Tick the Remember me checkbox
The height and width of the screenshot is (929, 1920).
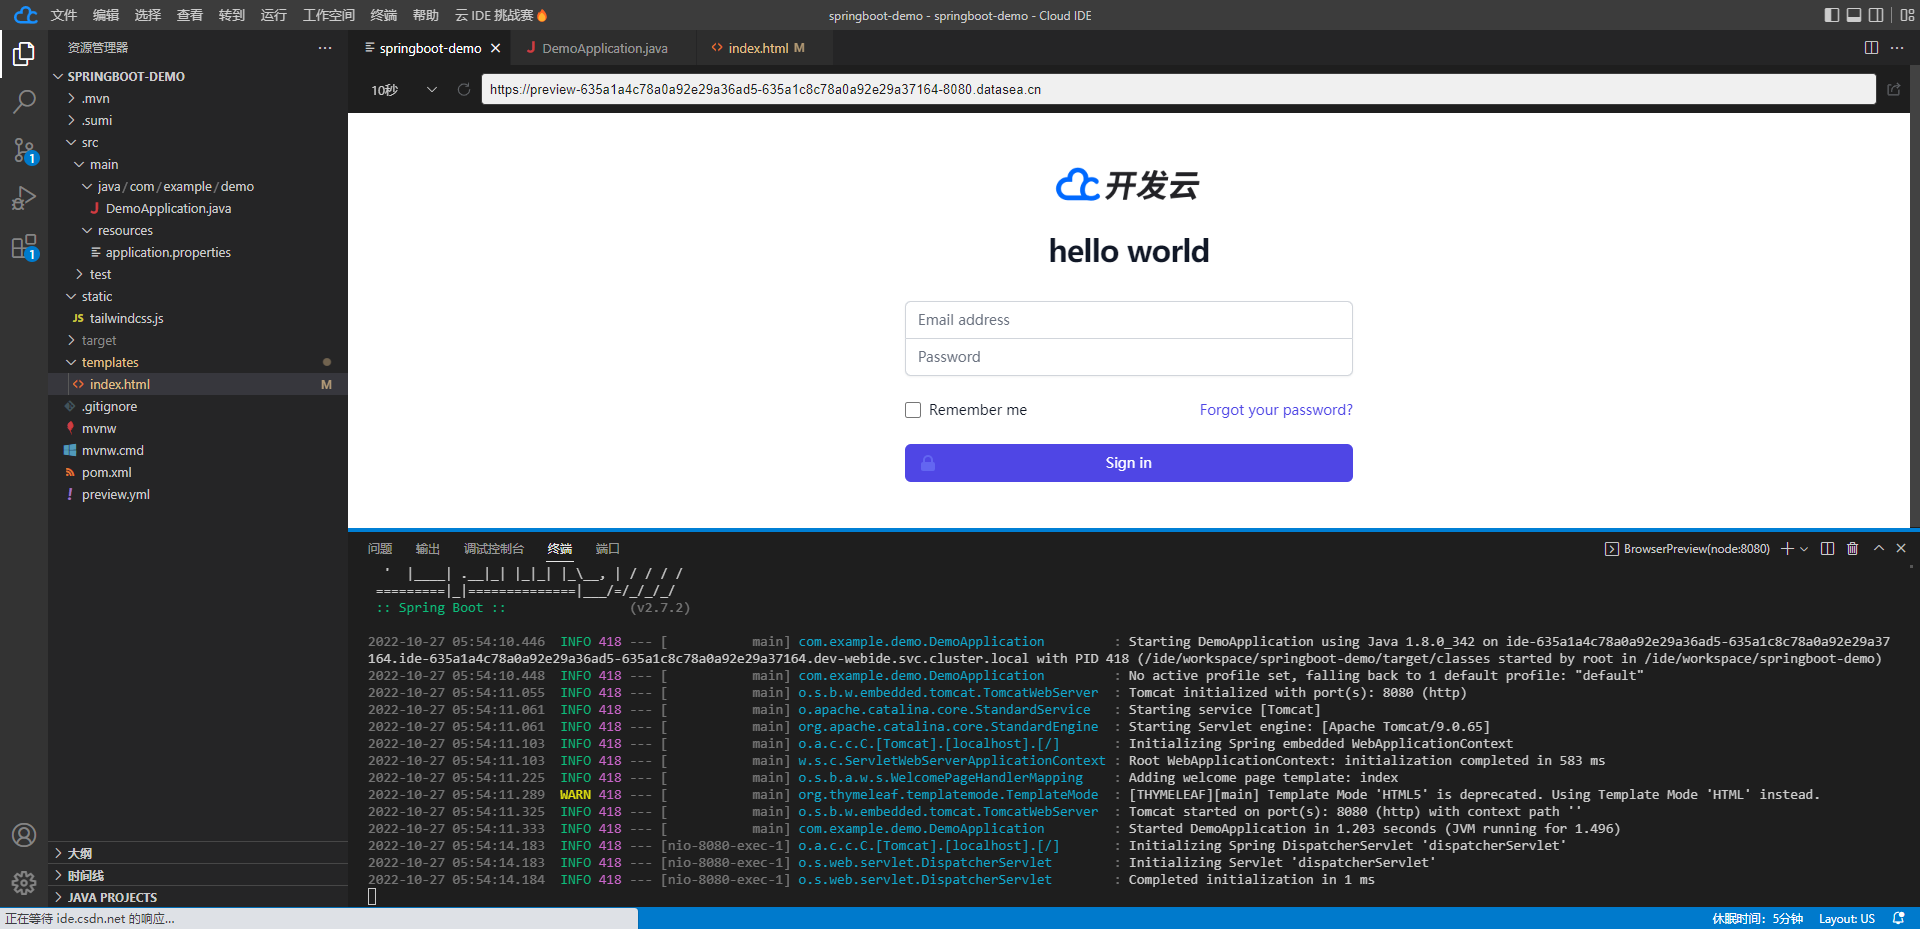click(913, 410)
